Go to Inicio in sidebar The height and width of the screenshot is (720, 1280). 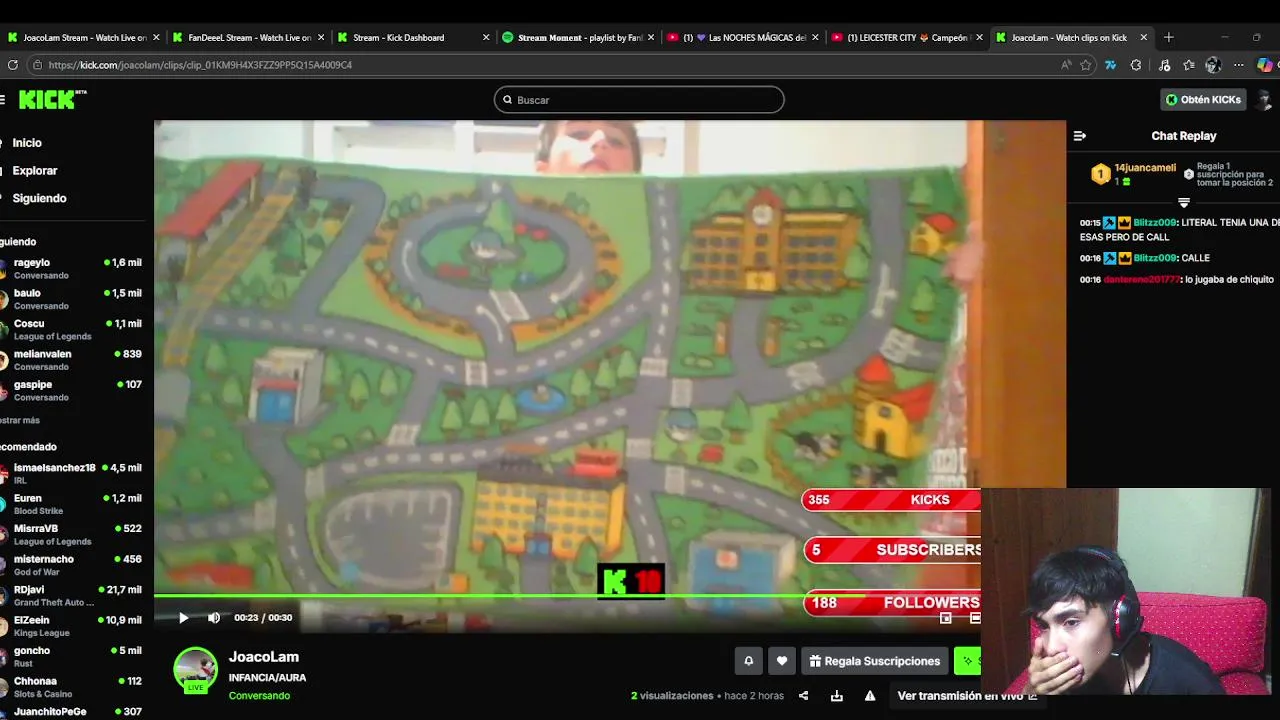coord(27,143)
